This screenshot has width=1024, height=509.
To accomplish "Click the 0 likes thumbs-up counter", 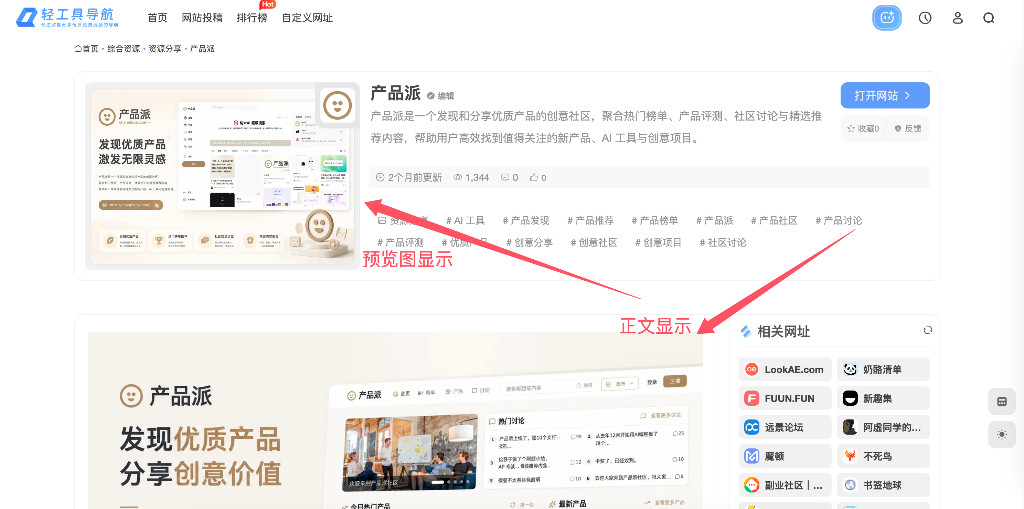I will [538, 177].
